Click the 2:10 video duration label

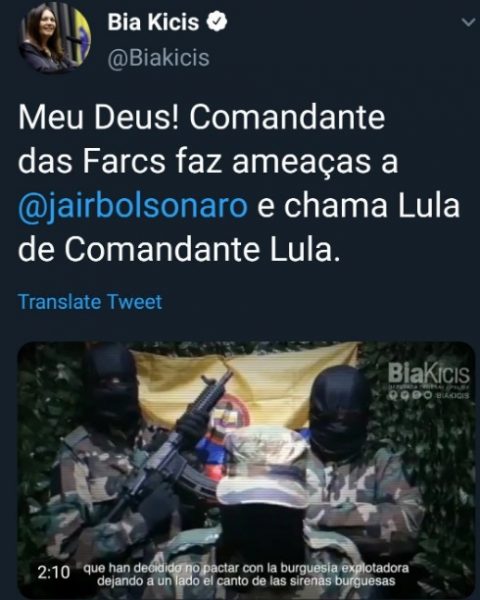tap(54, 572)
